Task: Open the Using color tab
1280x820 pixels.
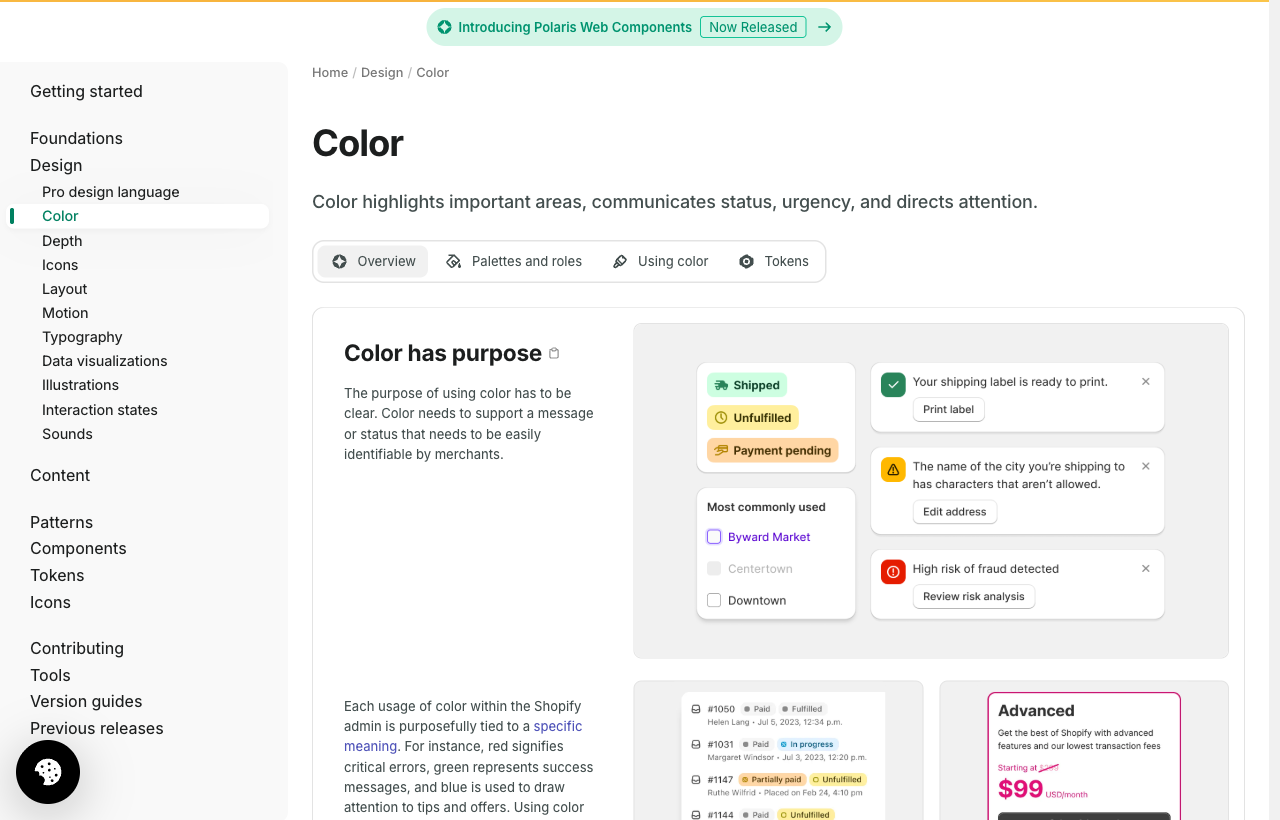Action: [660, 261]
